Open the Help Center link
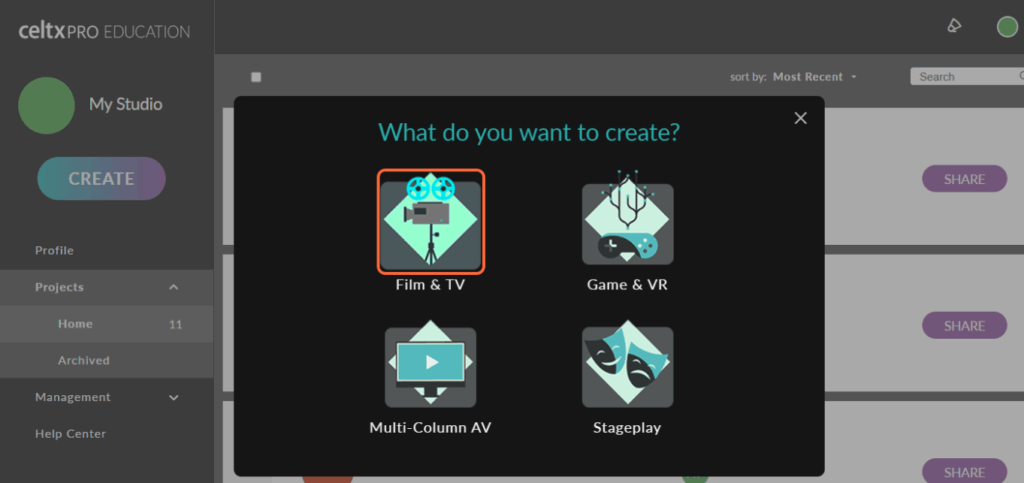The width and height of the screenshot is (1024, 483). pos(71,434)
